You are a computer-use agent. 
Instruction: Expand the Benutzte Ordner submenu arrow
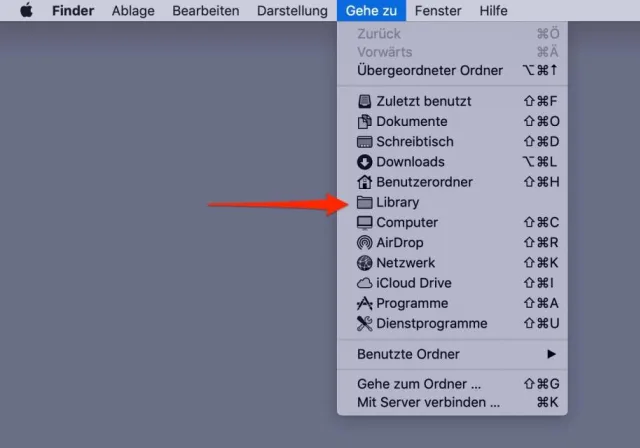coord(550,354)
